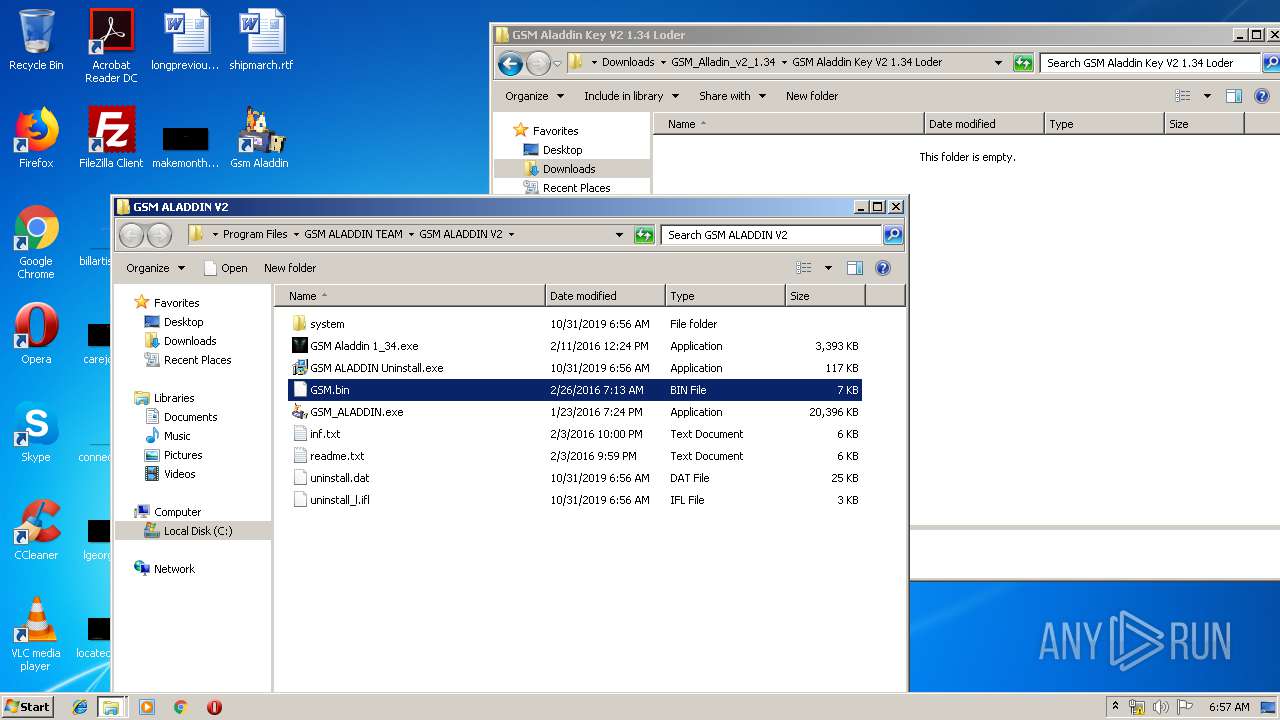Open Music library in the navigation pane
The height and width of the screenshot is (720, 1280).
point(177,436)
